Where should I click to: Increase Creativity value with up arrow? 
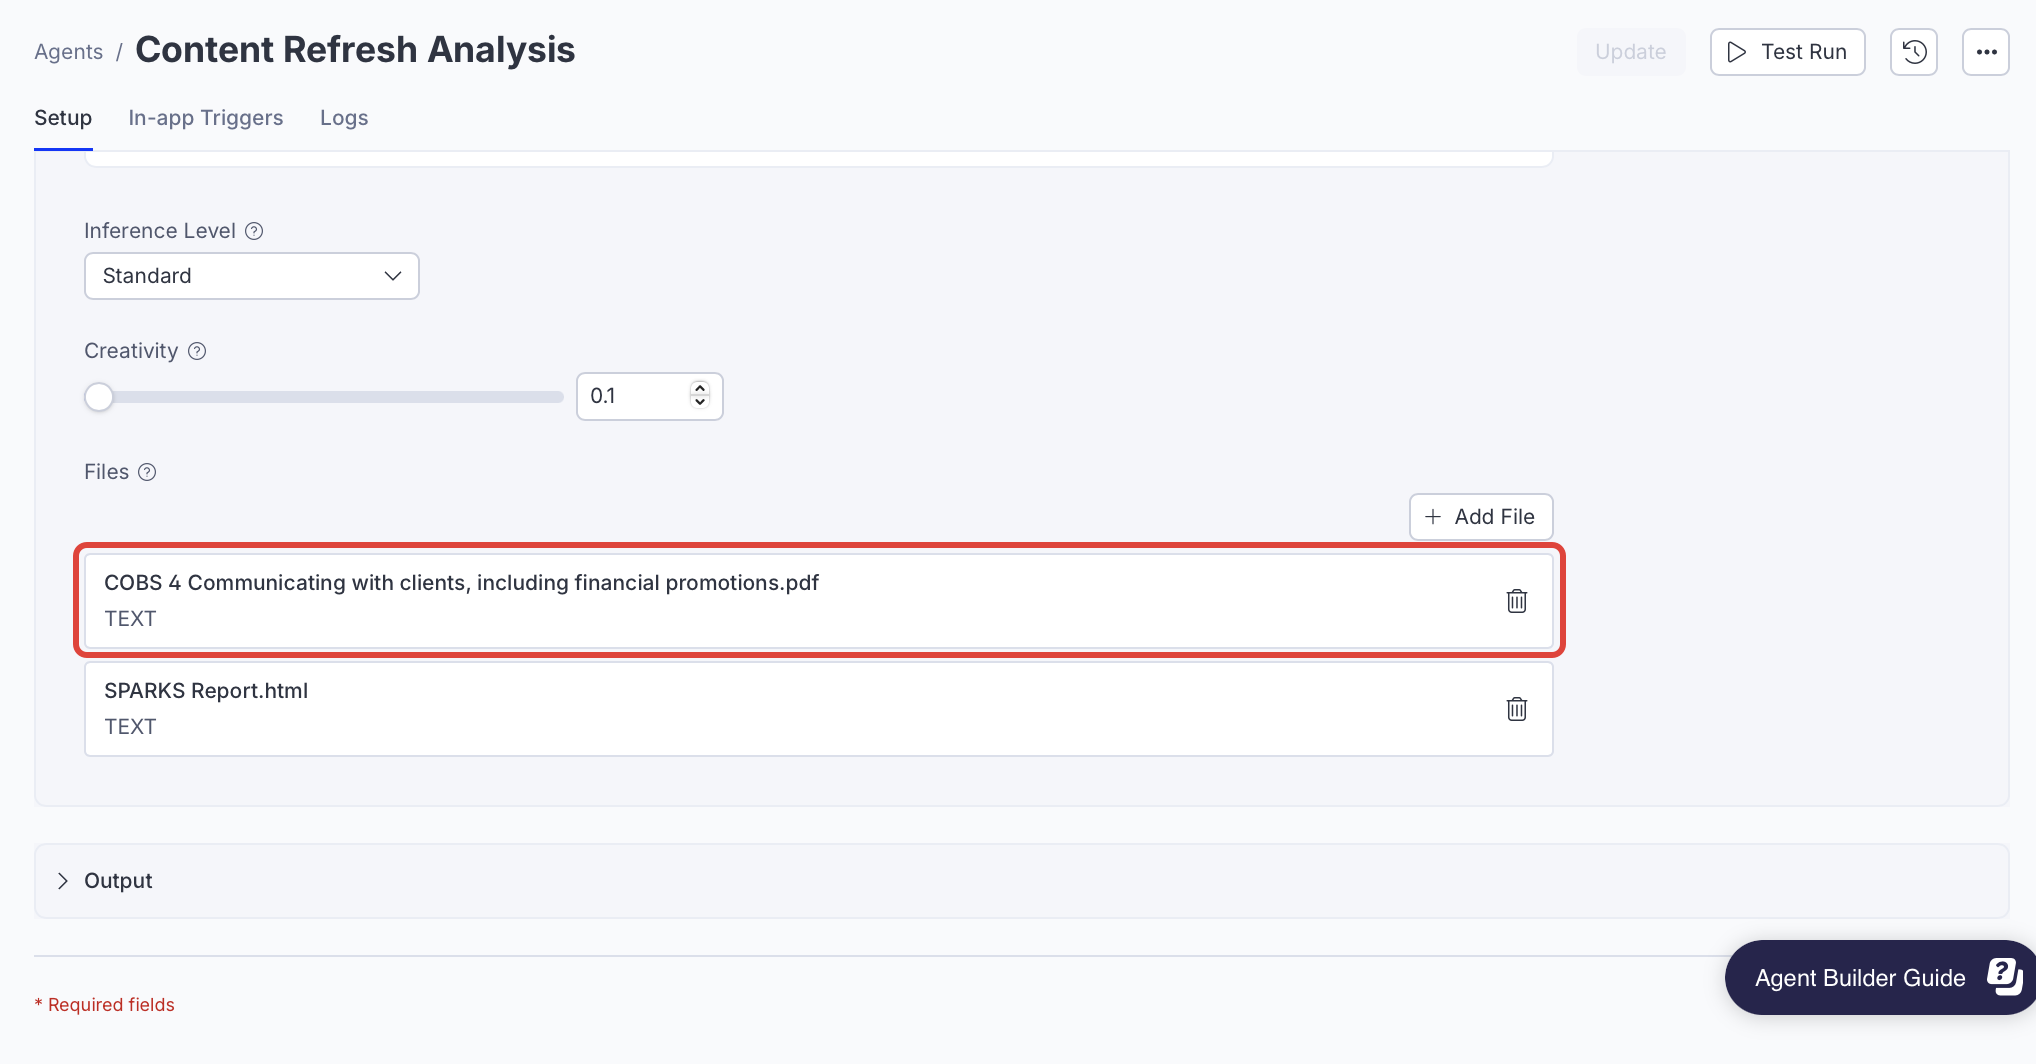point(700,388)
